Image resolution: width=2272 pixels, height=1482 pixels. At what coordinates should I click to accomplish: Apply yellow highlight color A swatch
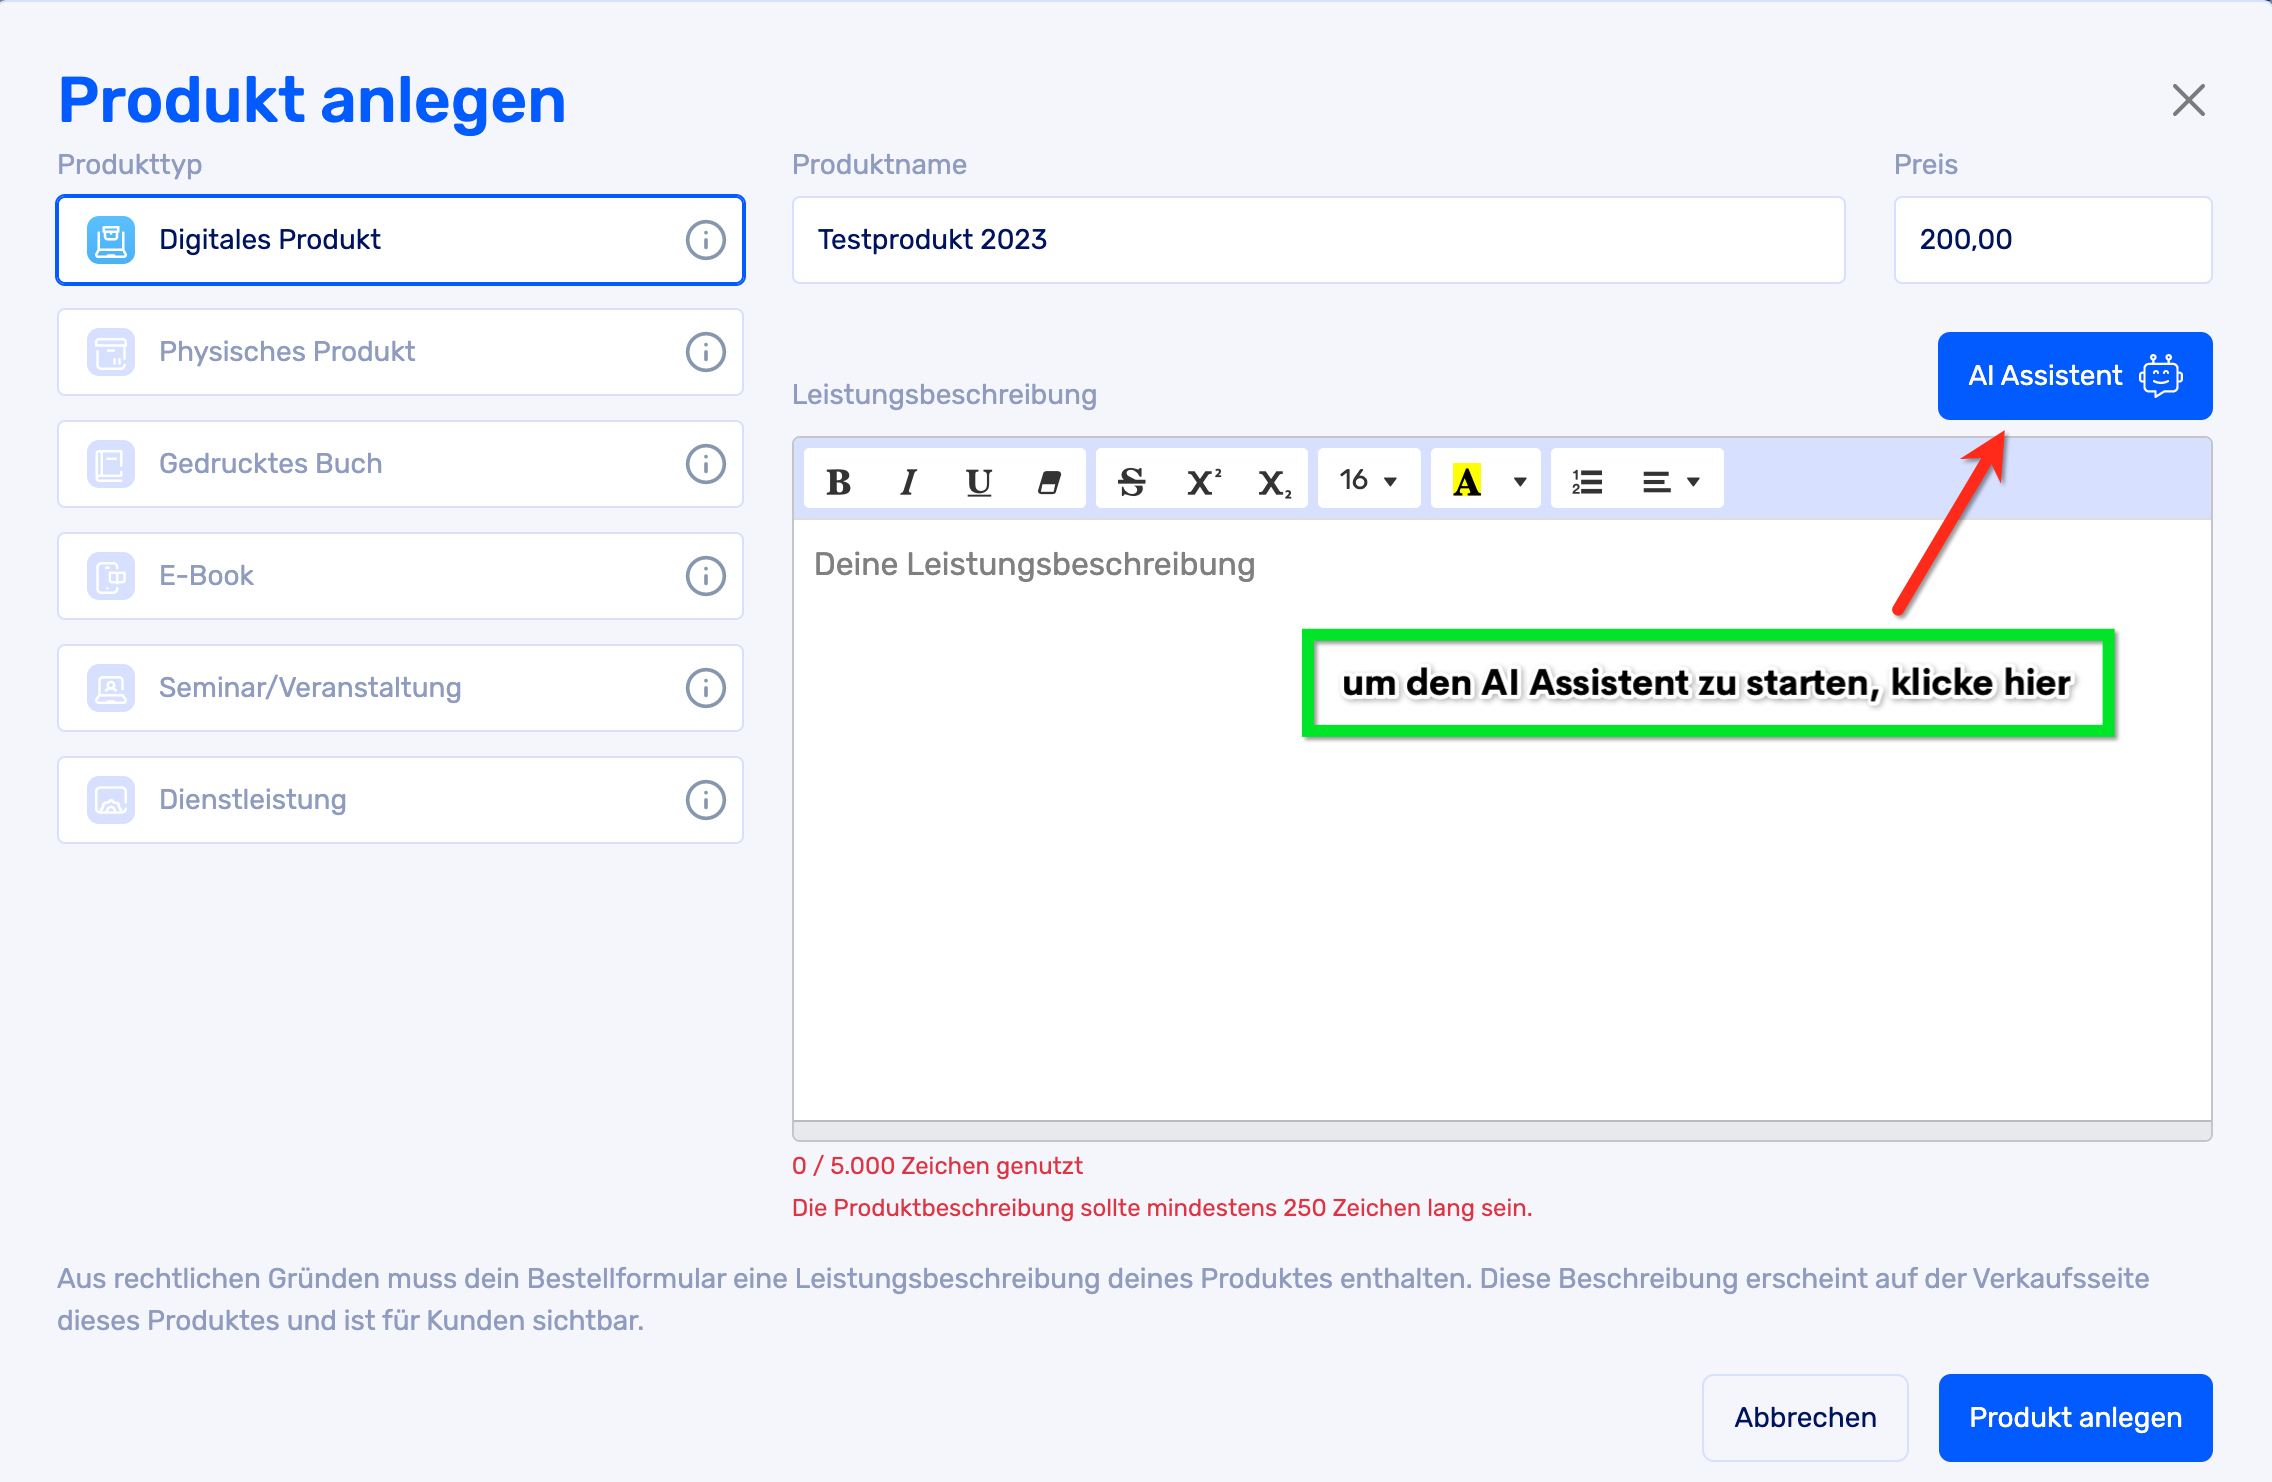point(1466,482)
